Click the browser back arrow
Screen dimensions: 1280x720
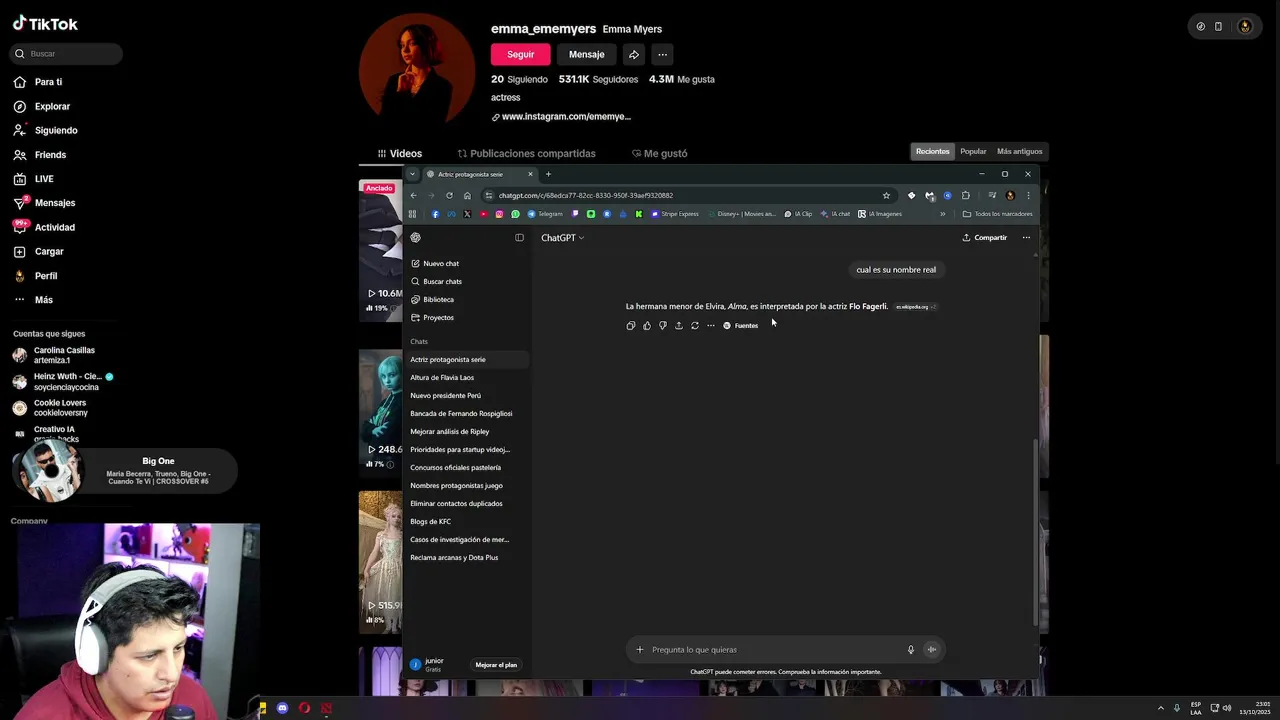(x=413, y=196)
